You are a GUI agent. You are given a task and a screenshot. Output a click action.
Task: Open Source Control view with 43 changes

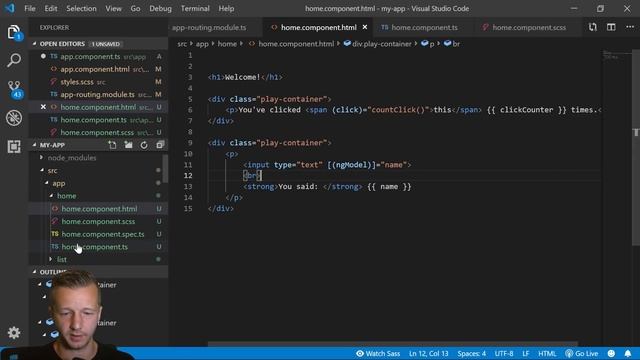(x=14, y=89)
